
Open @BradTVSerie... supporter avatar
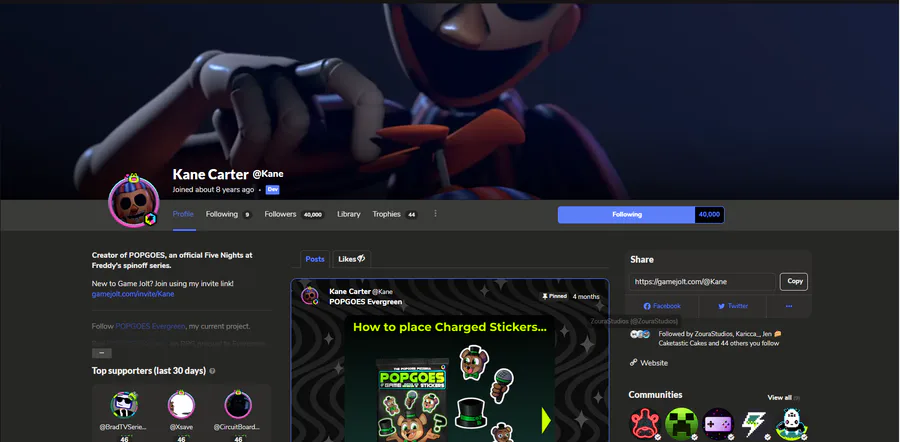coord(124,404)
